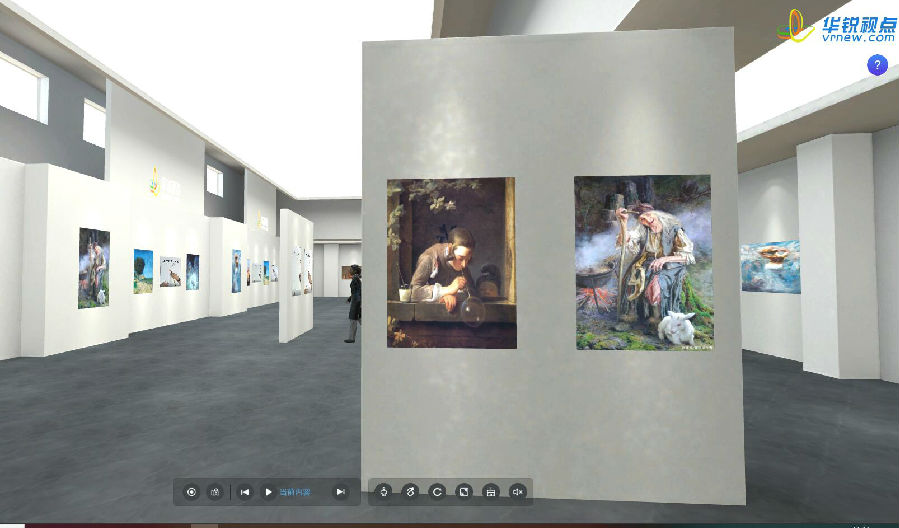Click the screenshot camera icon in toolbar
Image resolution: width=899 pixels, height=528 pixels.
point(215,492)
